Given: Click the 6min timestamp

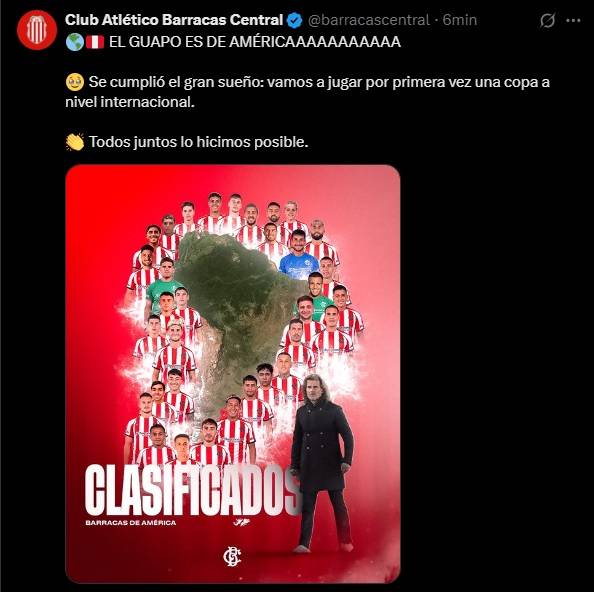Looking at the screenshot, I should [460, 20].
